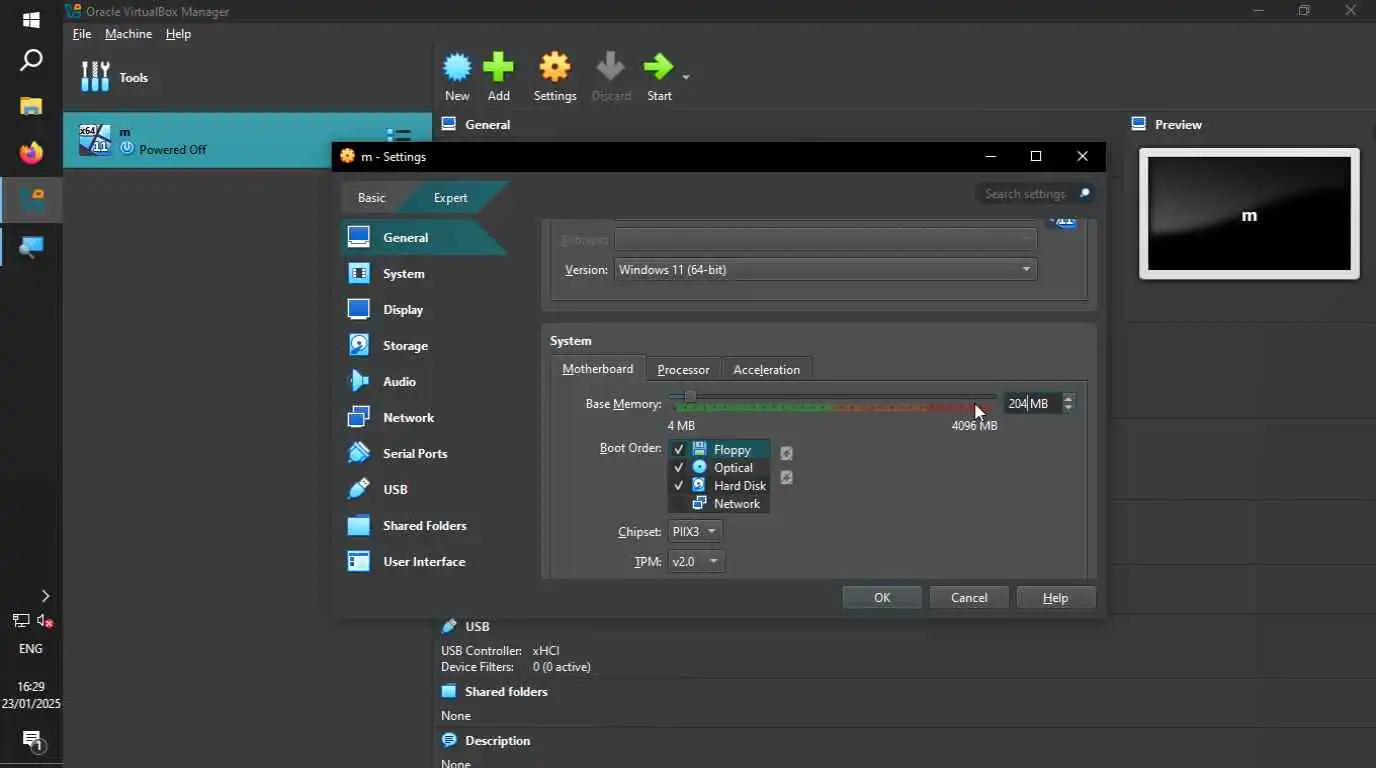Move boot device up with arrow icon
Viewport: 1376px width, 768px height.
tap(786, 453)
